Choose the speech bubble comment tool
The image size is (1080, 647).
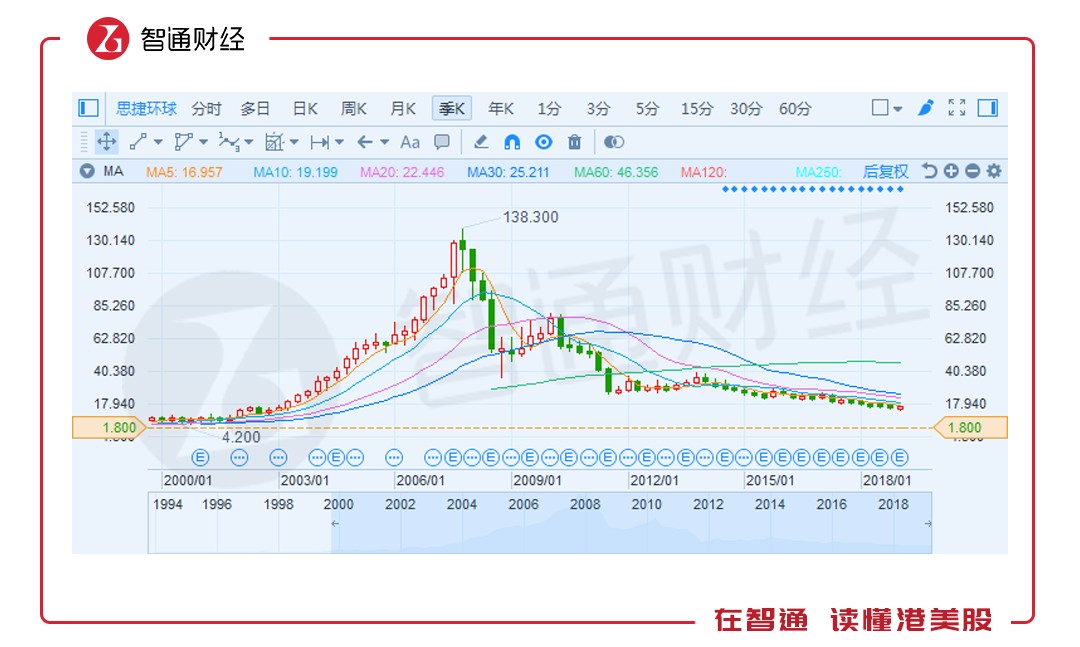point(442,142)
